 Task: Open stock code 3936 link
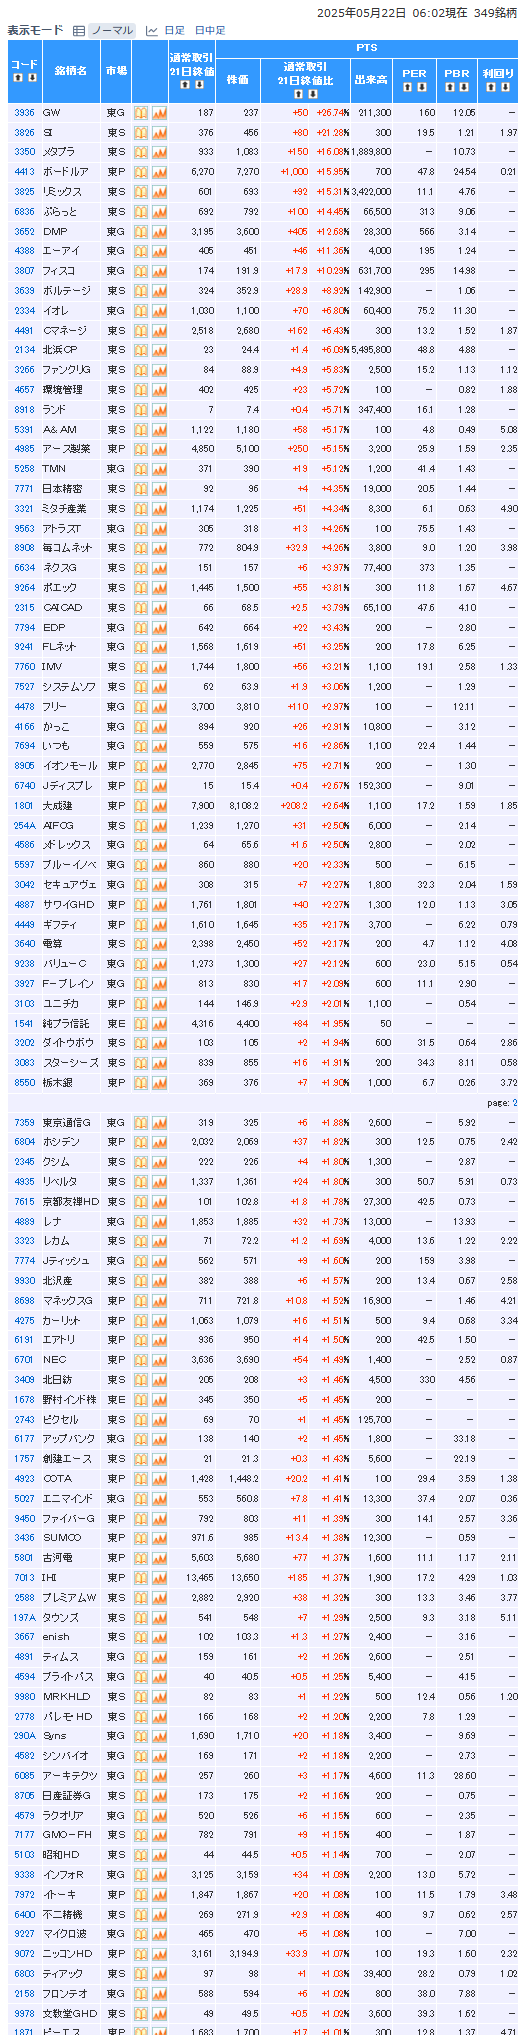click(24, 113)
